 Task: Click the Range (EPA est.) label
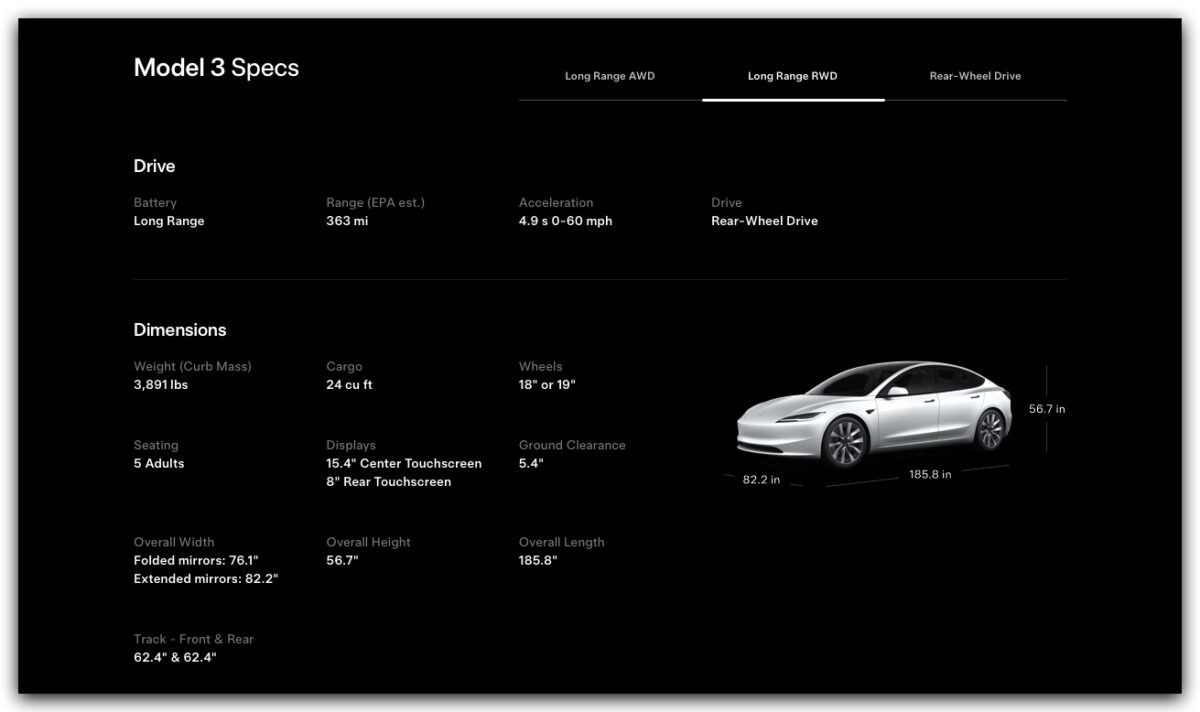375,203
